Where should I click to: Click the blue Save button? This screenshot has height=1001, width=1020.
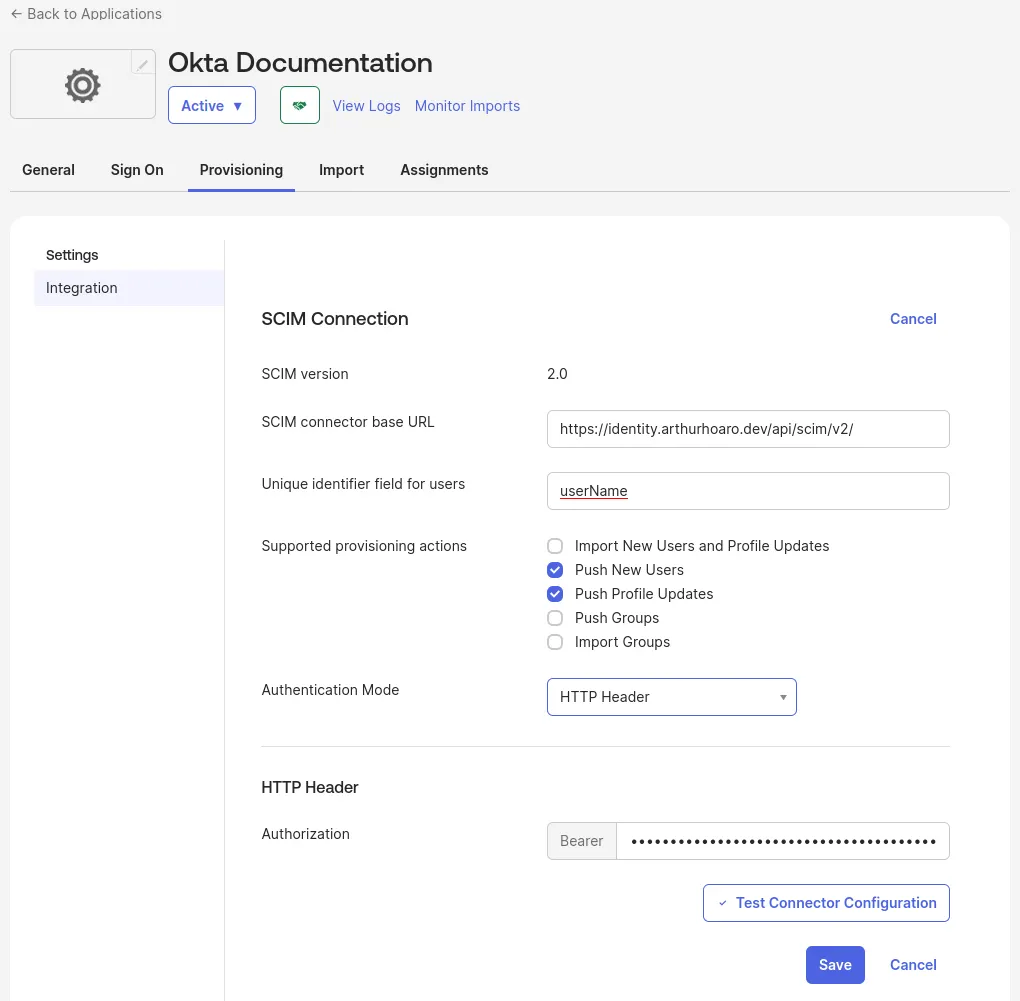point(835,965)
